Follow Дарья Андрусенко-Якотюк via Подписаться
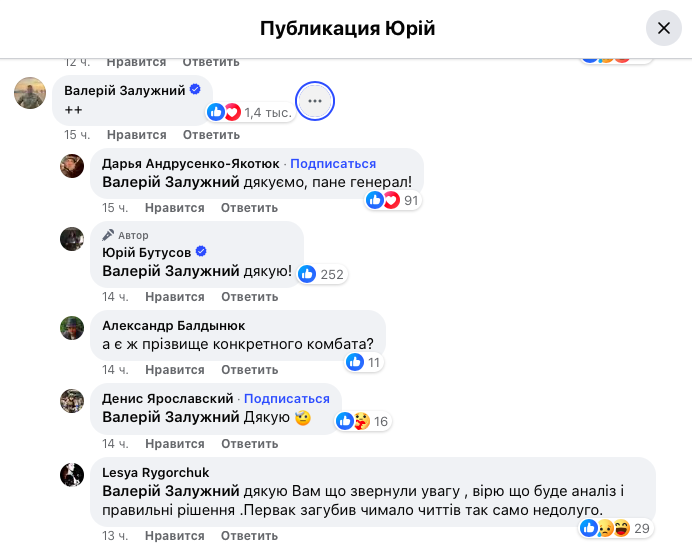This screenshot has height=544, width=692. [333, 164]
